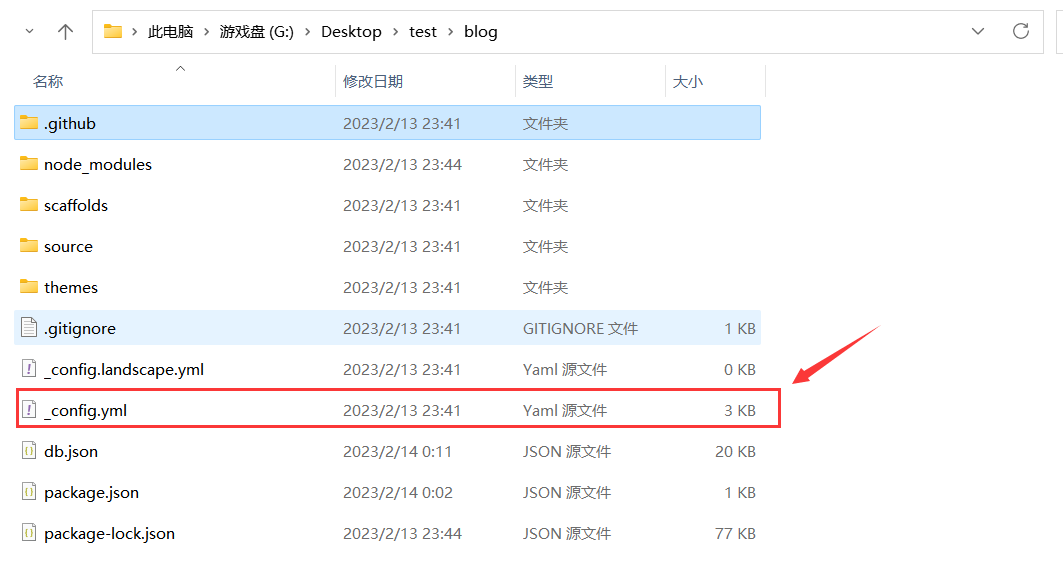
Task: Select the _config.yml YAML file icon
Action: coord(28,409)
